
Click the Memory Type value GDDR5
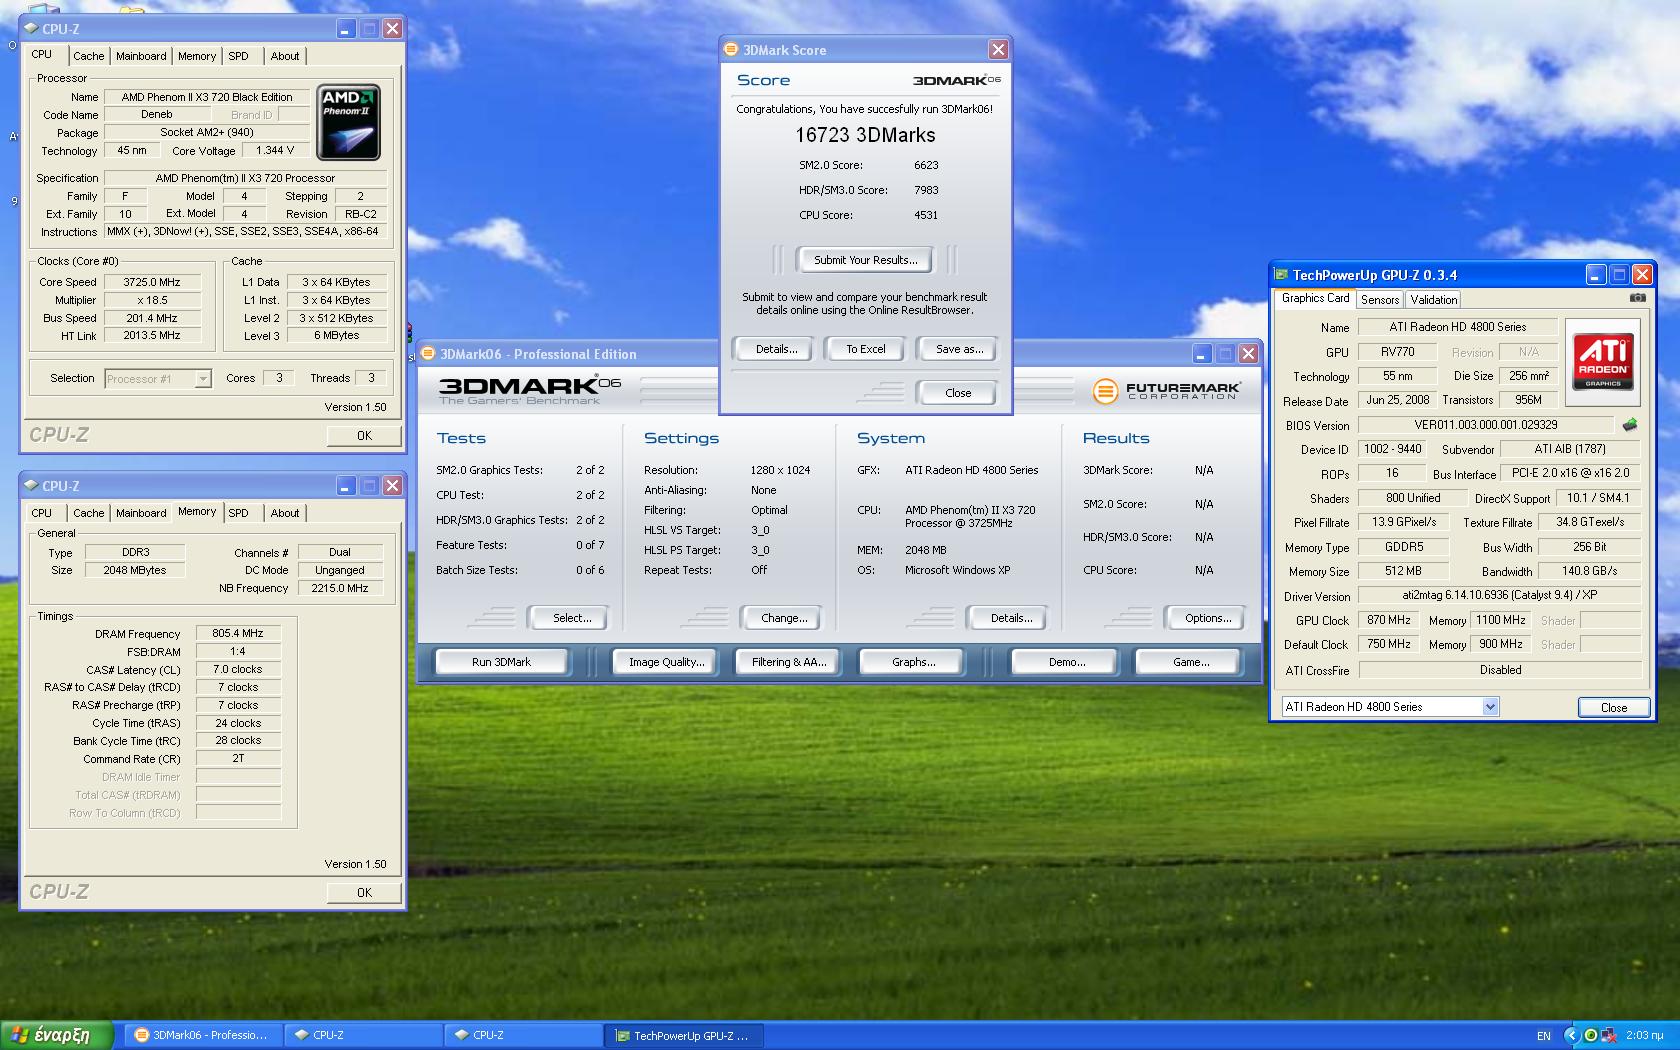click(1404, 547)
